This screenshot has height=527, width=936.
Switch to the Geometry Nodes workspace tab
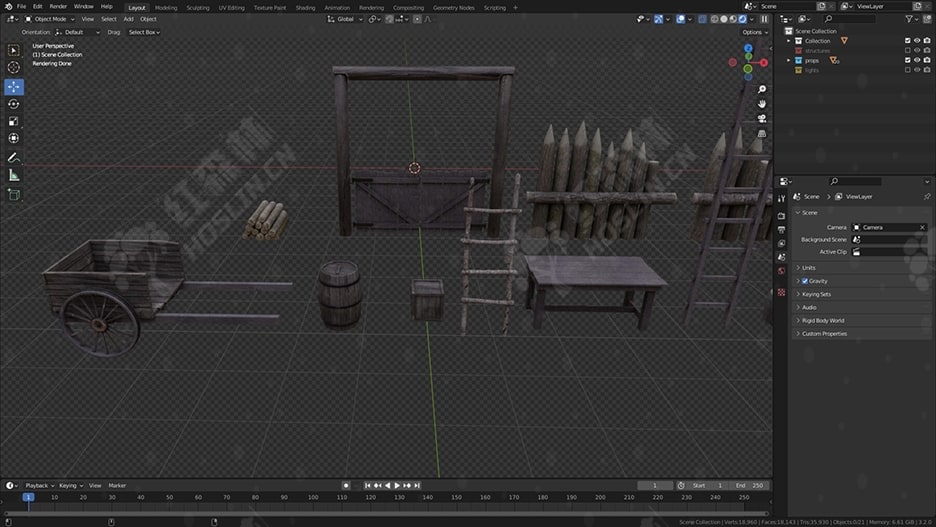pos(454,8)
